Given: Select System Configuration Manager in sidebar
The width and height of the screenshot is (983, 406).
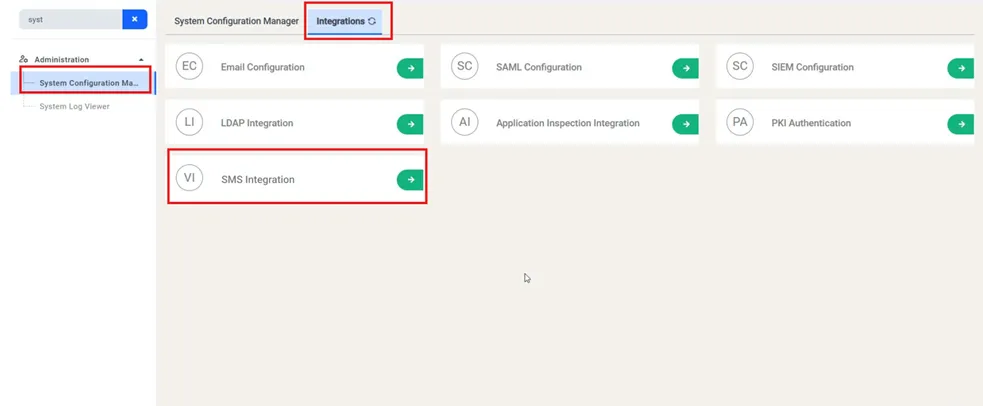Looking at the screenshot, I should tap(83, 83).
